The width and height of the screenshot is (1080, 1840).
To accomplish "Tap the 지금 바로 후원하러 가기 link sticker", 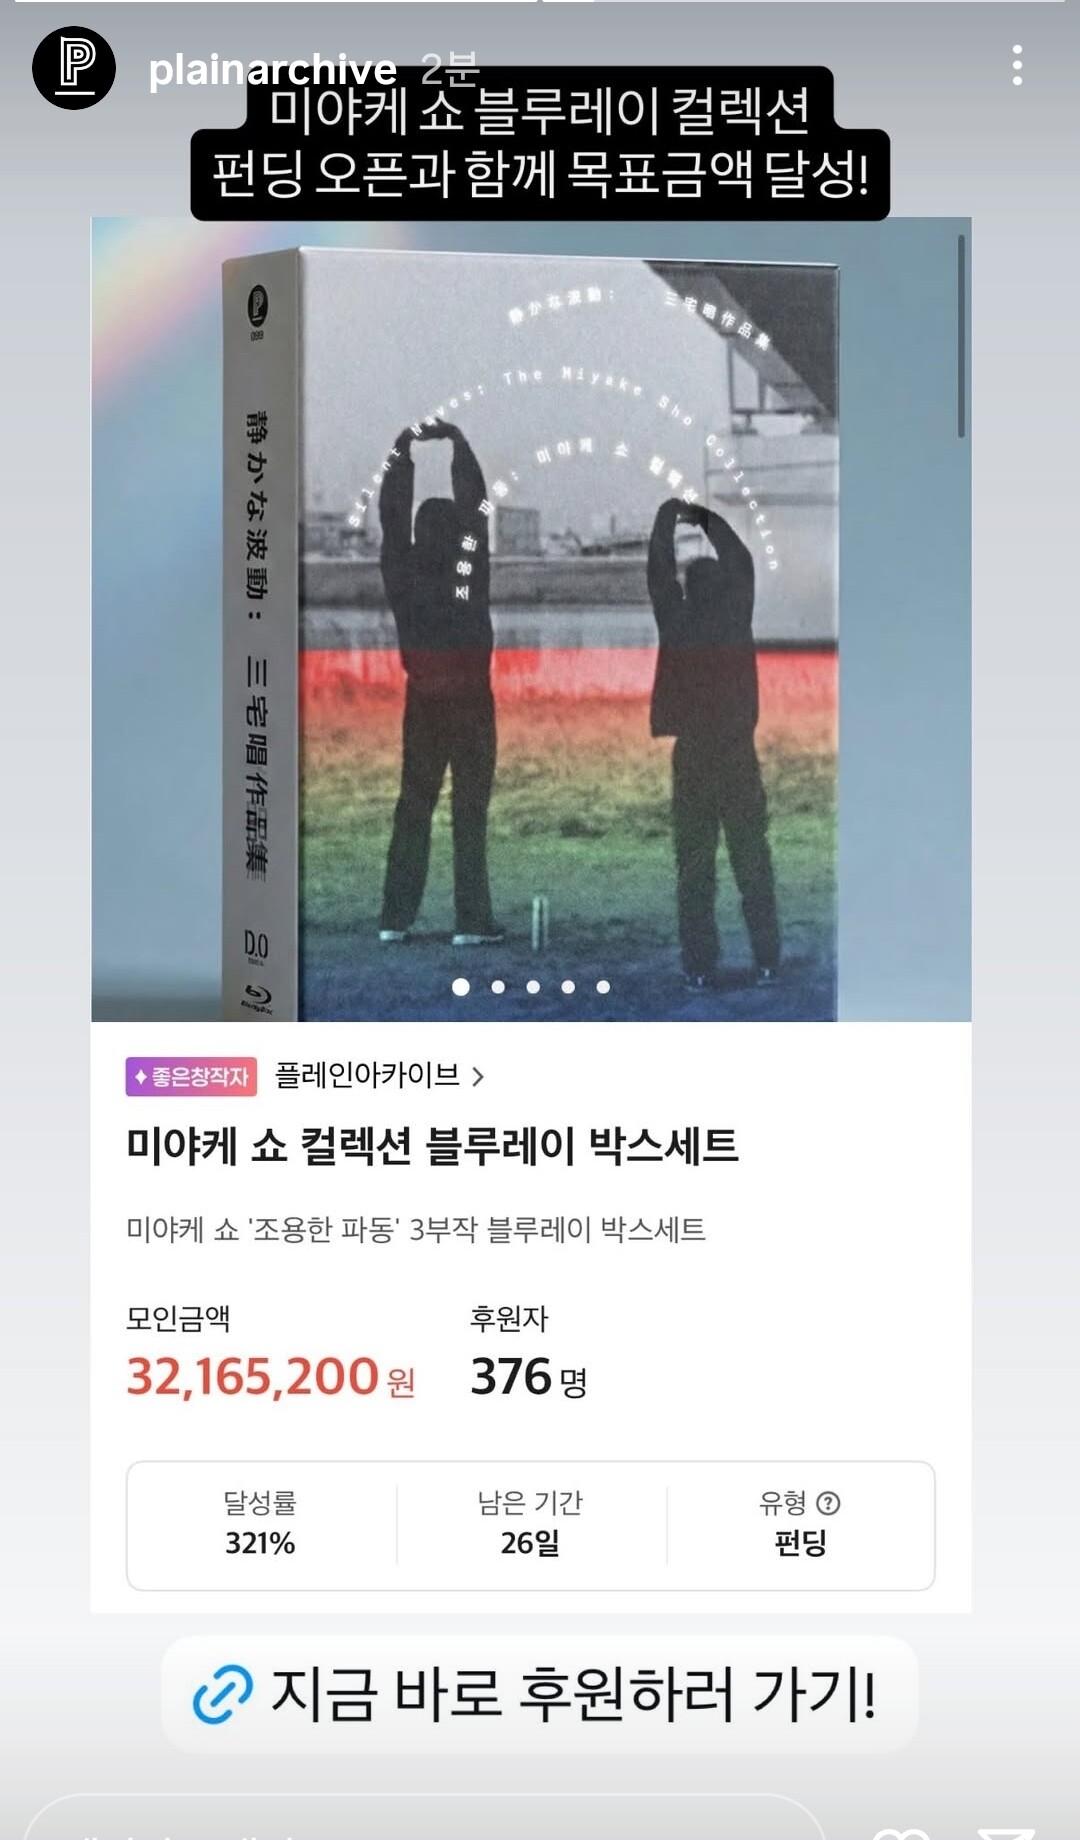I will tap(540, 1694).
